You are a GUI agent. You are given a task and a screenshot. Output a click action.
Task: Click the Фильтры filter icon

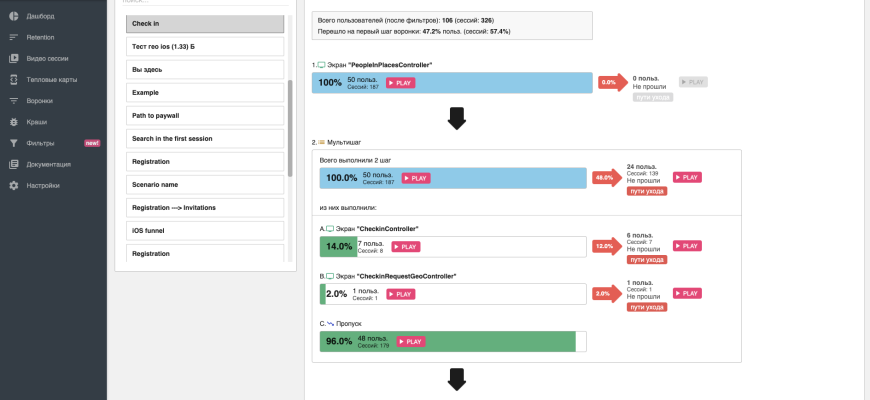pyautogui.click(x=14, y=143)
